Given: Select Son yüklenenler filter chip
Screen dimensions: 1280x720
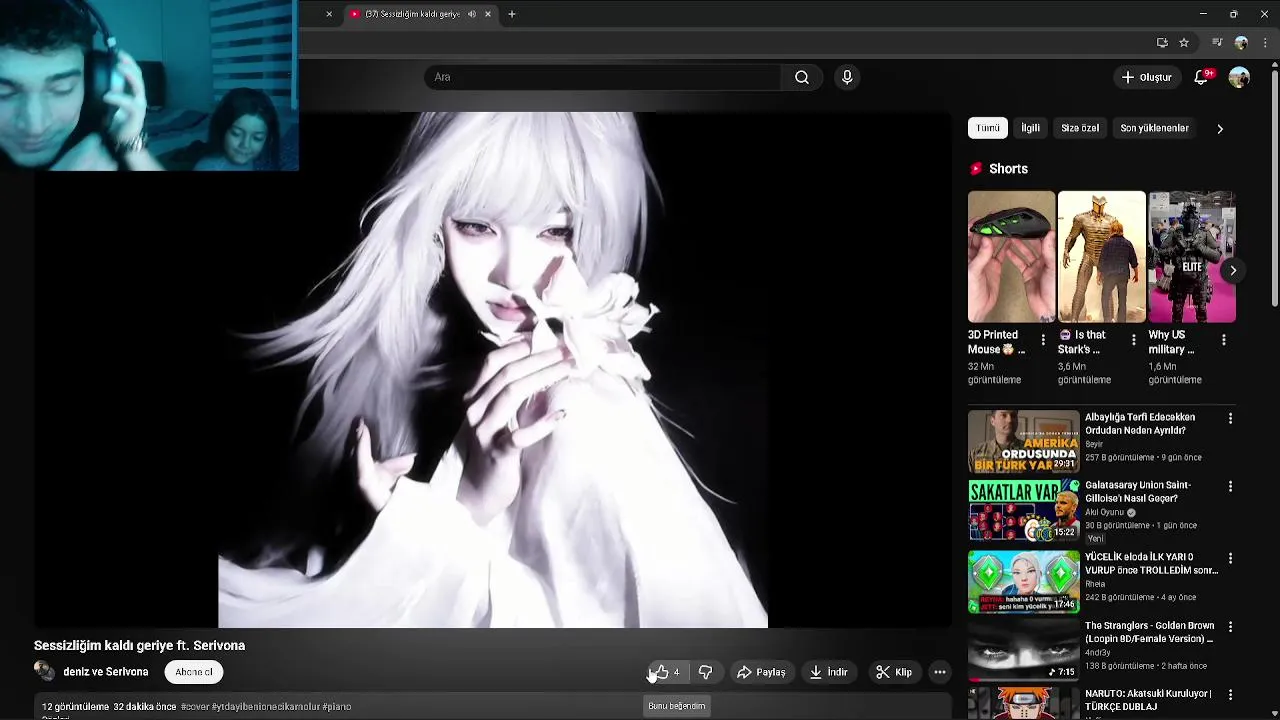Looking at the screenshot, I should 1154,128.
